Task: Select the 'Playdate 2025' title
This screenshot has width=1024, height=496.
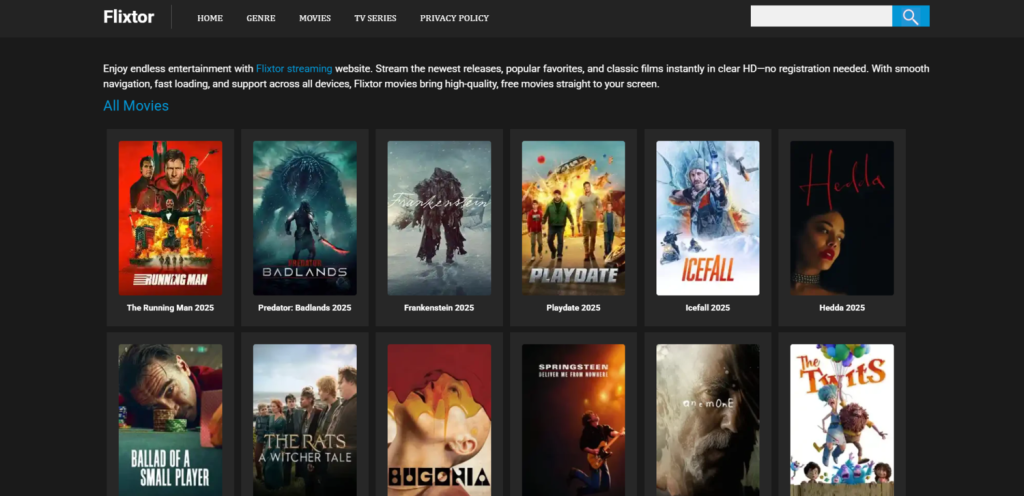Action: pos(573,308)
